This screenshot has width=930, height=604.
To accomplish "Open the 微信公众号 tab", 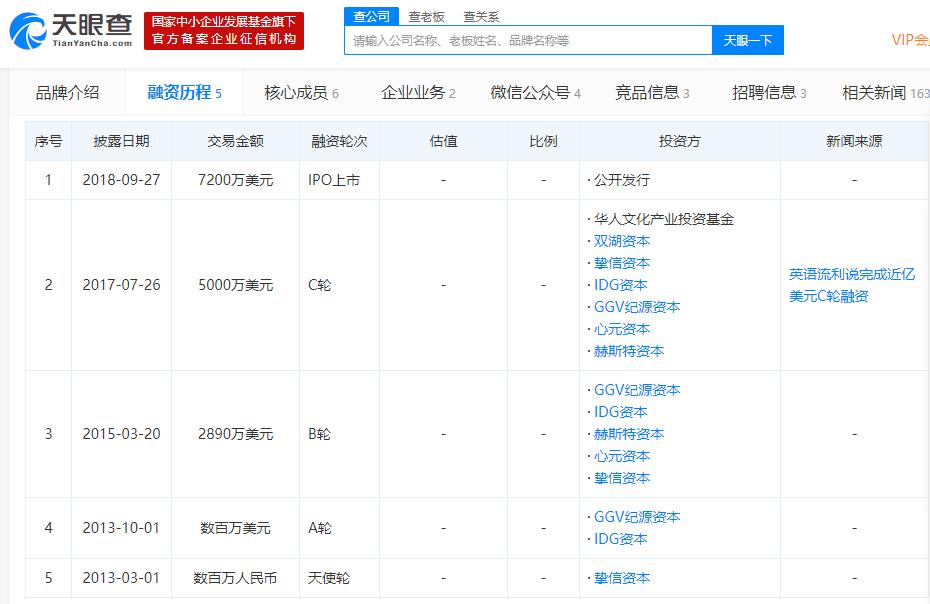I will [535, 93].
